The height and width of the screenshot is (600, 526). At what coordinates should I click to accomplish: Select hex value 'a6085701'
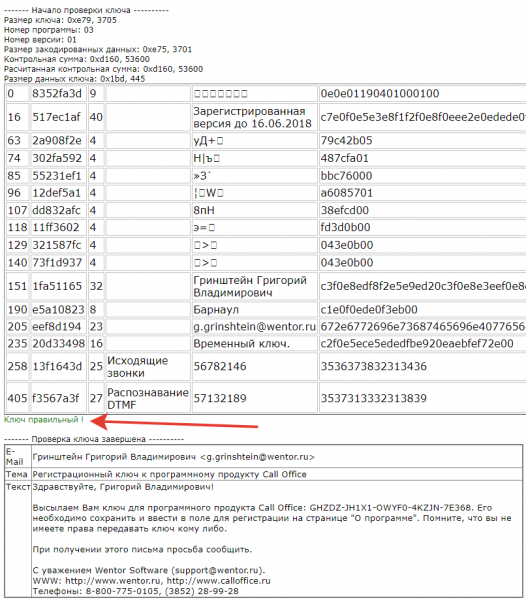(x=347, y=193)
